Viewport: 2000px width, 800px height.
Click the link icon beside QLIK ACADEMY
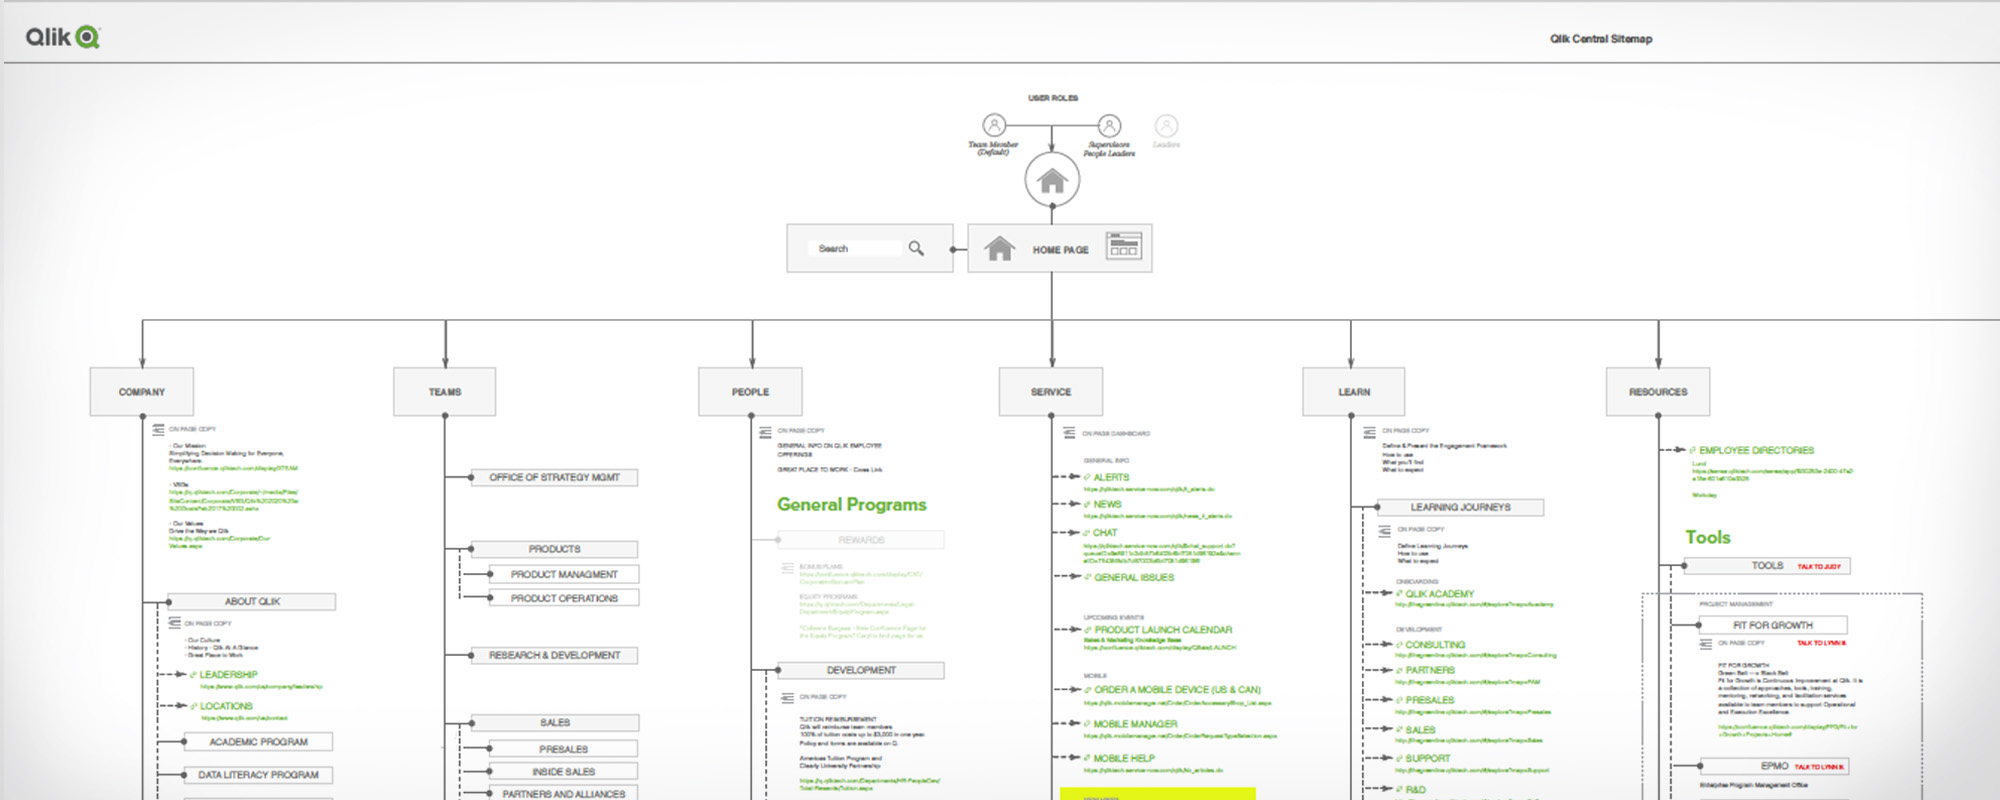pos(1400,594)
